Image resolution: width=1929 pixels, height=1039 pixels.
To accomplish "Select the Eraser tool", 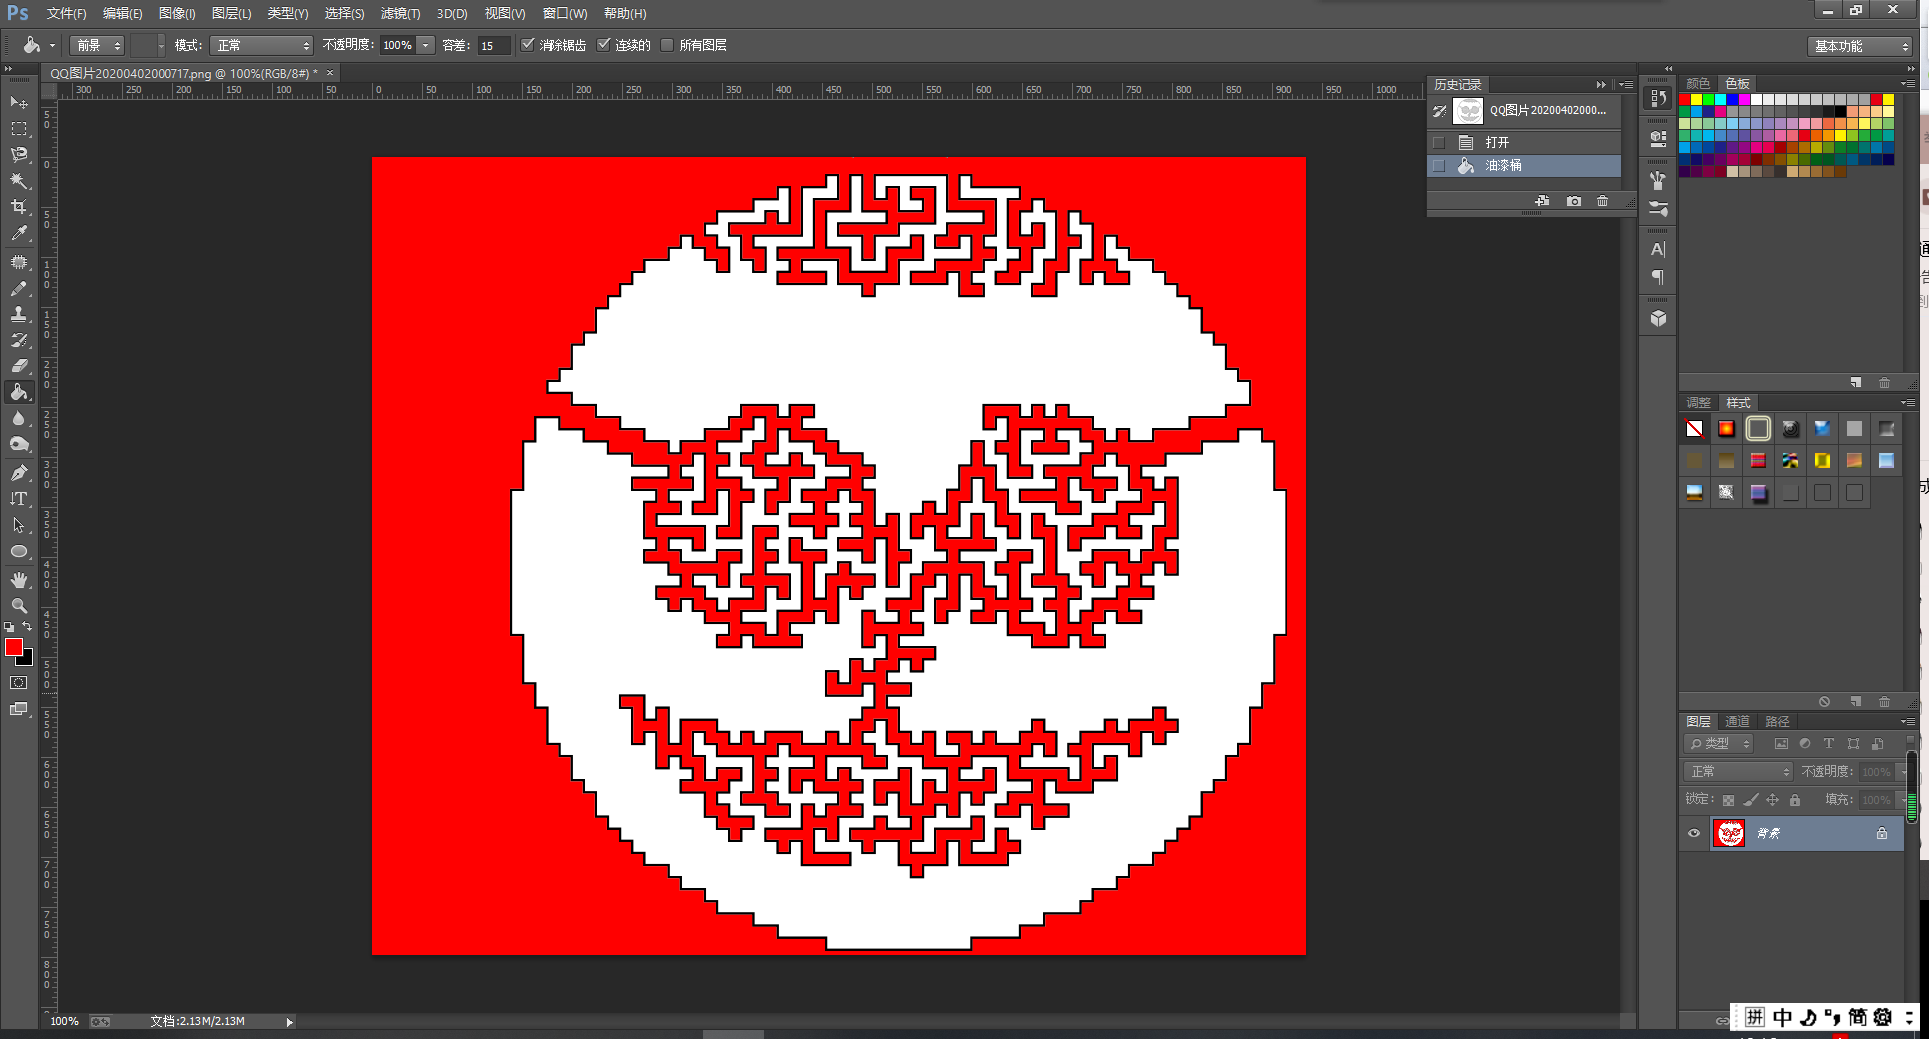I will coord(19,366).
